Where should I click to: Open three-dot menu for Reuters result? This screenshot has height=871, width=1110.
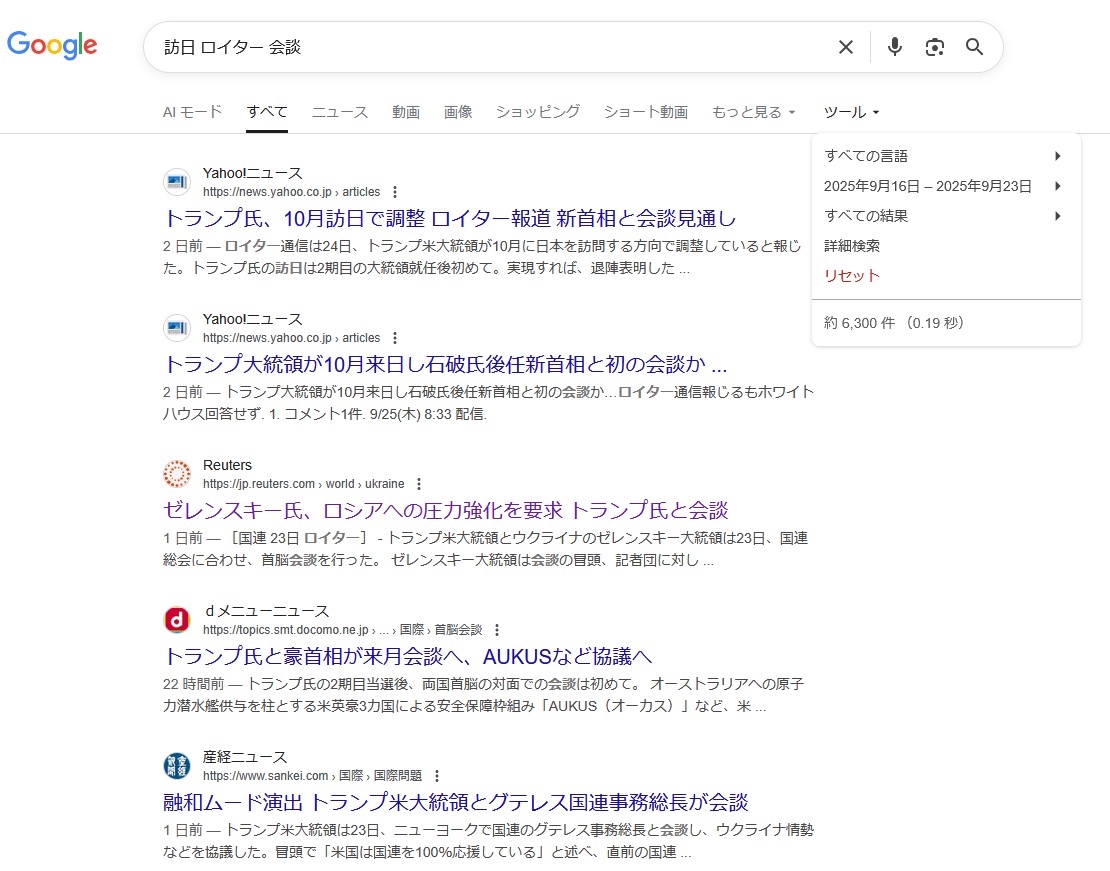point(419,484)
